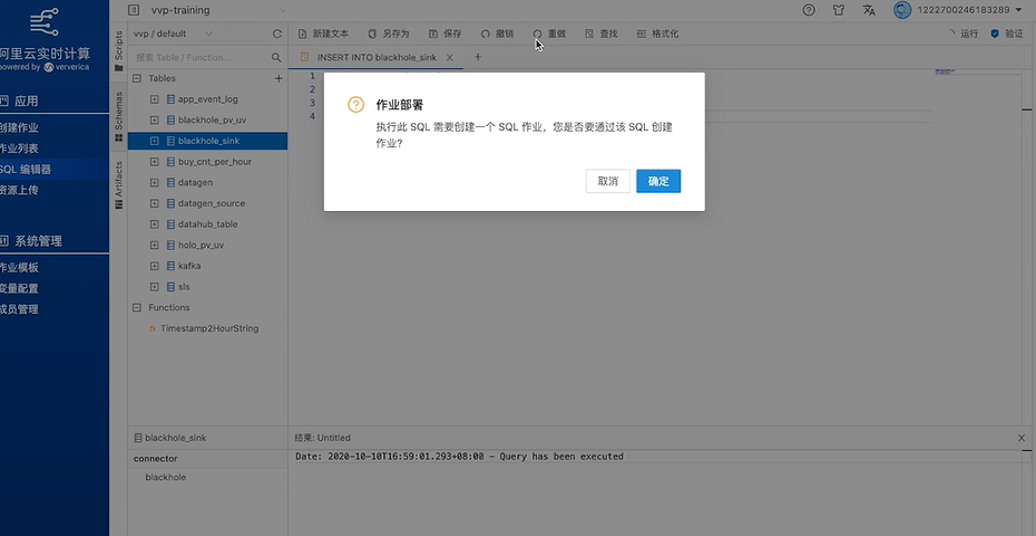Select the app_event_log table

tap(207, 99)
